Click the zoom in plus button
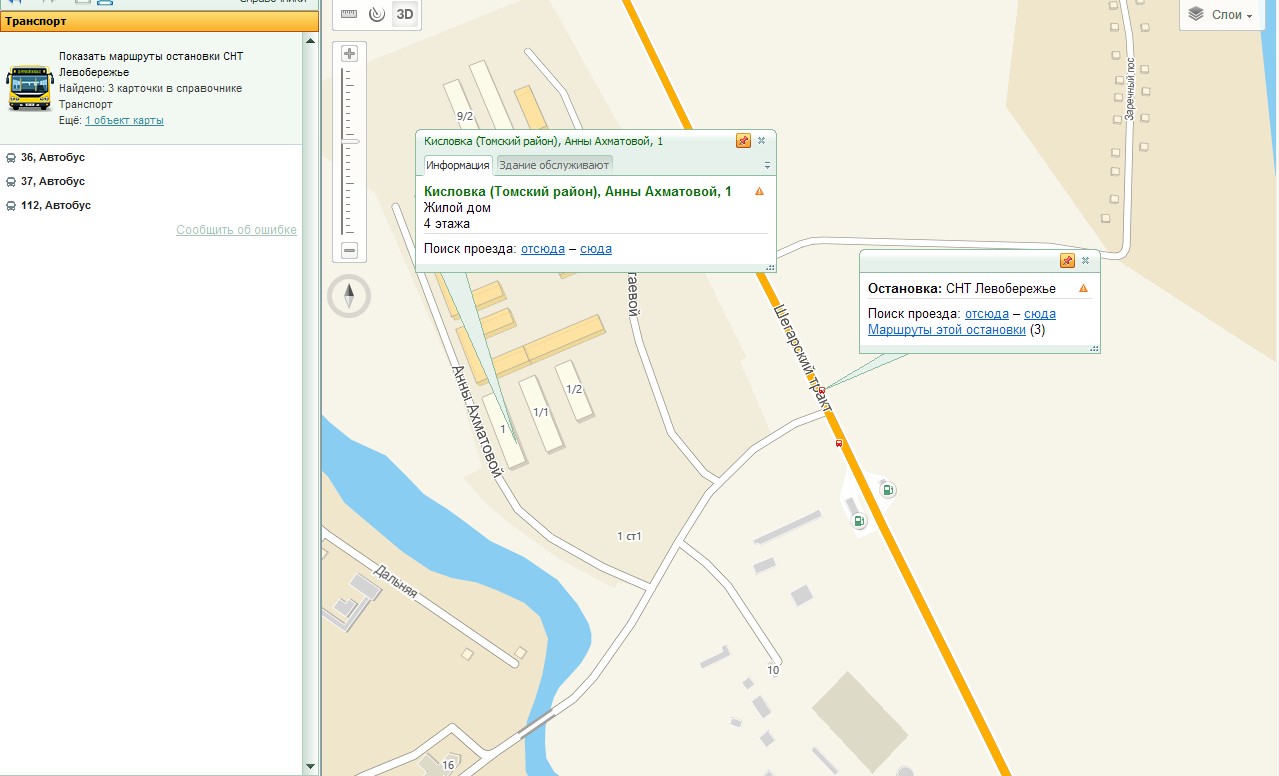Image resolution: width=1279 pixels, height=776 pixels. click(349, 54)
